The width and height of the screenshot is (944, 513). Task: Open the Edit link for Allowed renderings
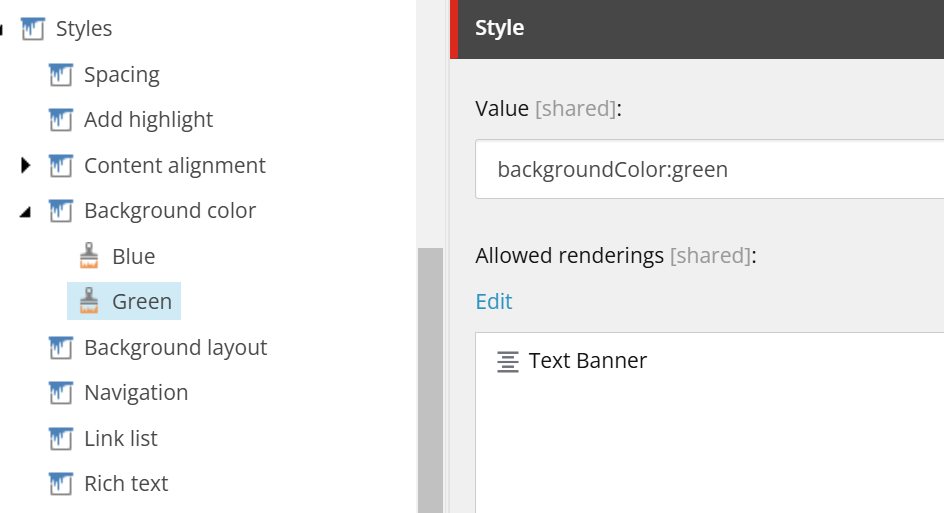point(494,302)
